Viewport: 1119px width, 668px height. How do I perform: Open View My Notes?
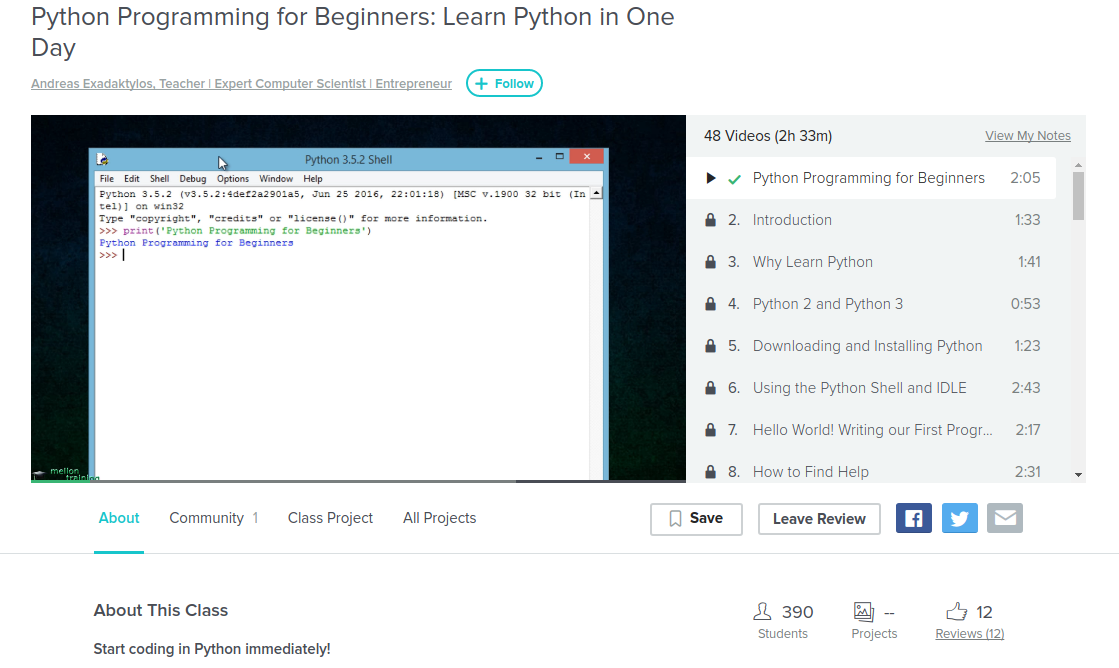[x=1028, y=135]
